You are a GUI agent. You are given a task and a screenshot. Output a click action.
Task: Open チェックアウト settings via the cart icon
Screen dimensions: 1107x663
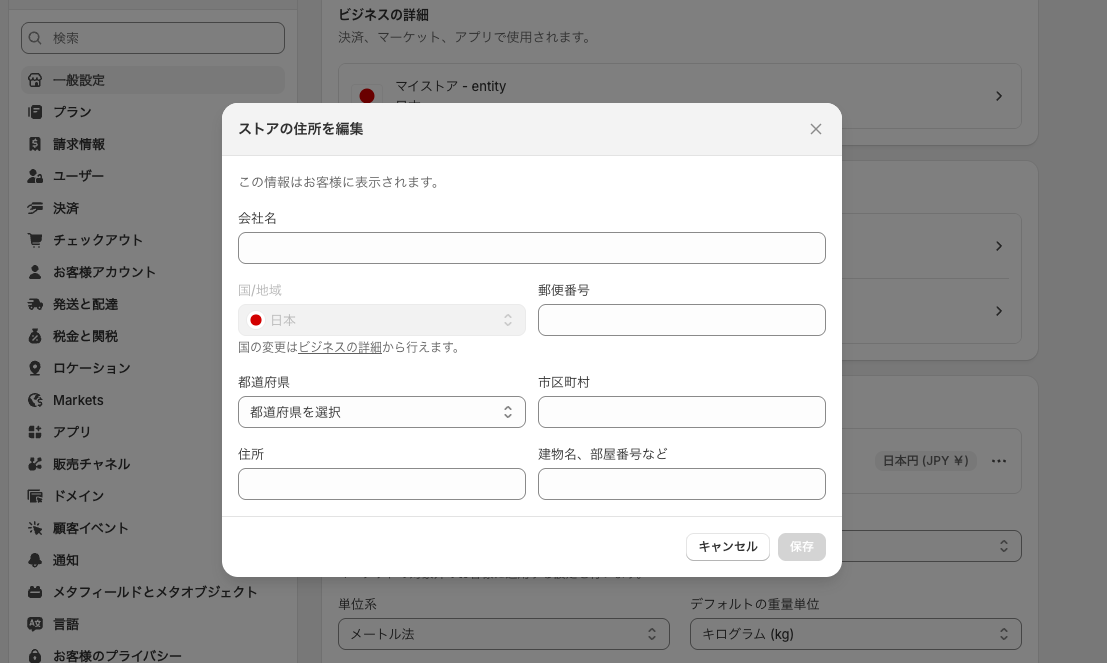click(x=37, y=240)
